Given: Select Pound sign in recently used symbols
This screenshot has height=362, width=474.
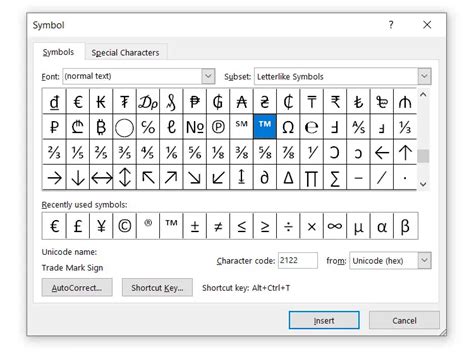Looking at the screenshot, I should click(78, 226).
